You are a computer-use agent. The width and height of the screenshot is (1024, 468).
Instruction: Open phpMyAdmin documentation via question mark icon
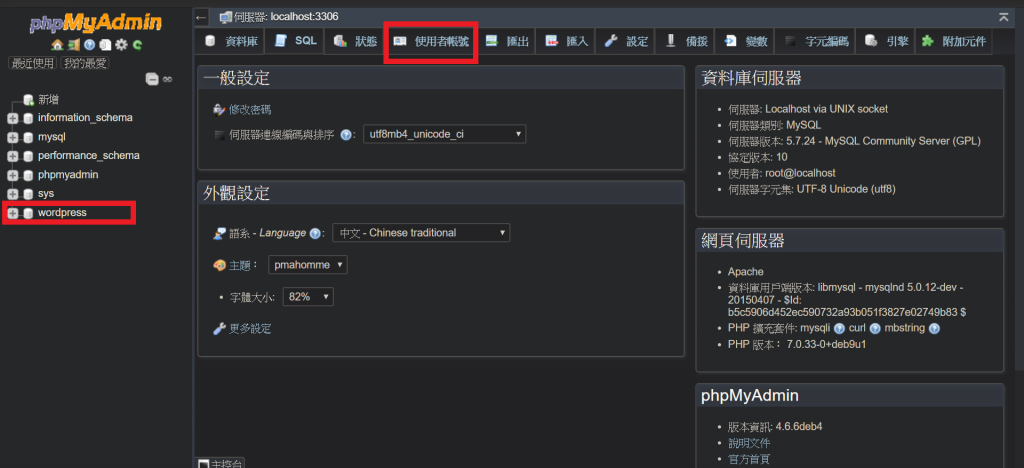[x=89, y=45]
